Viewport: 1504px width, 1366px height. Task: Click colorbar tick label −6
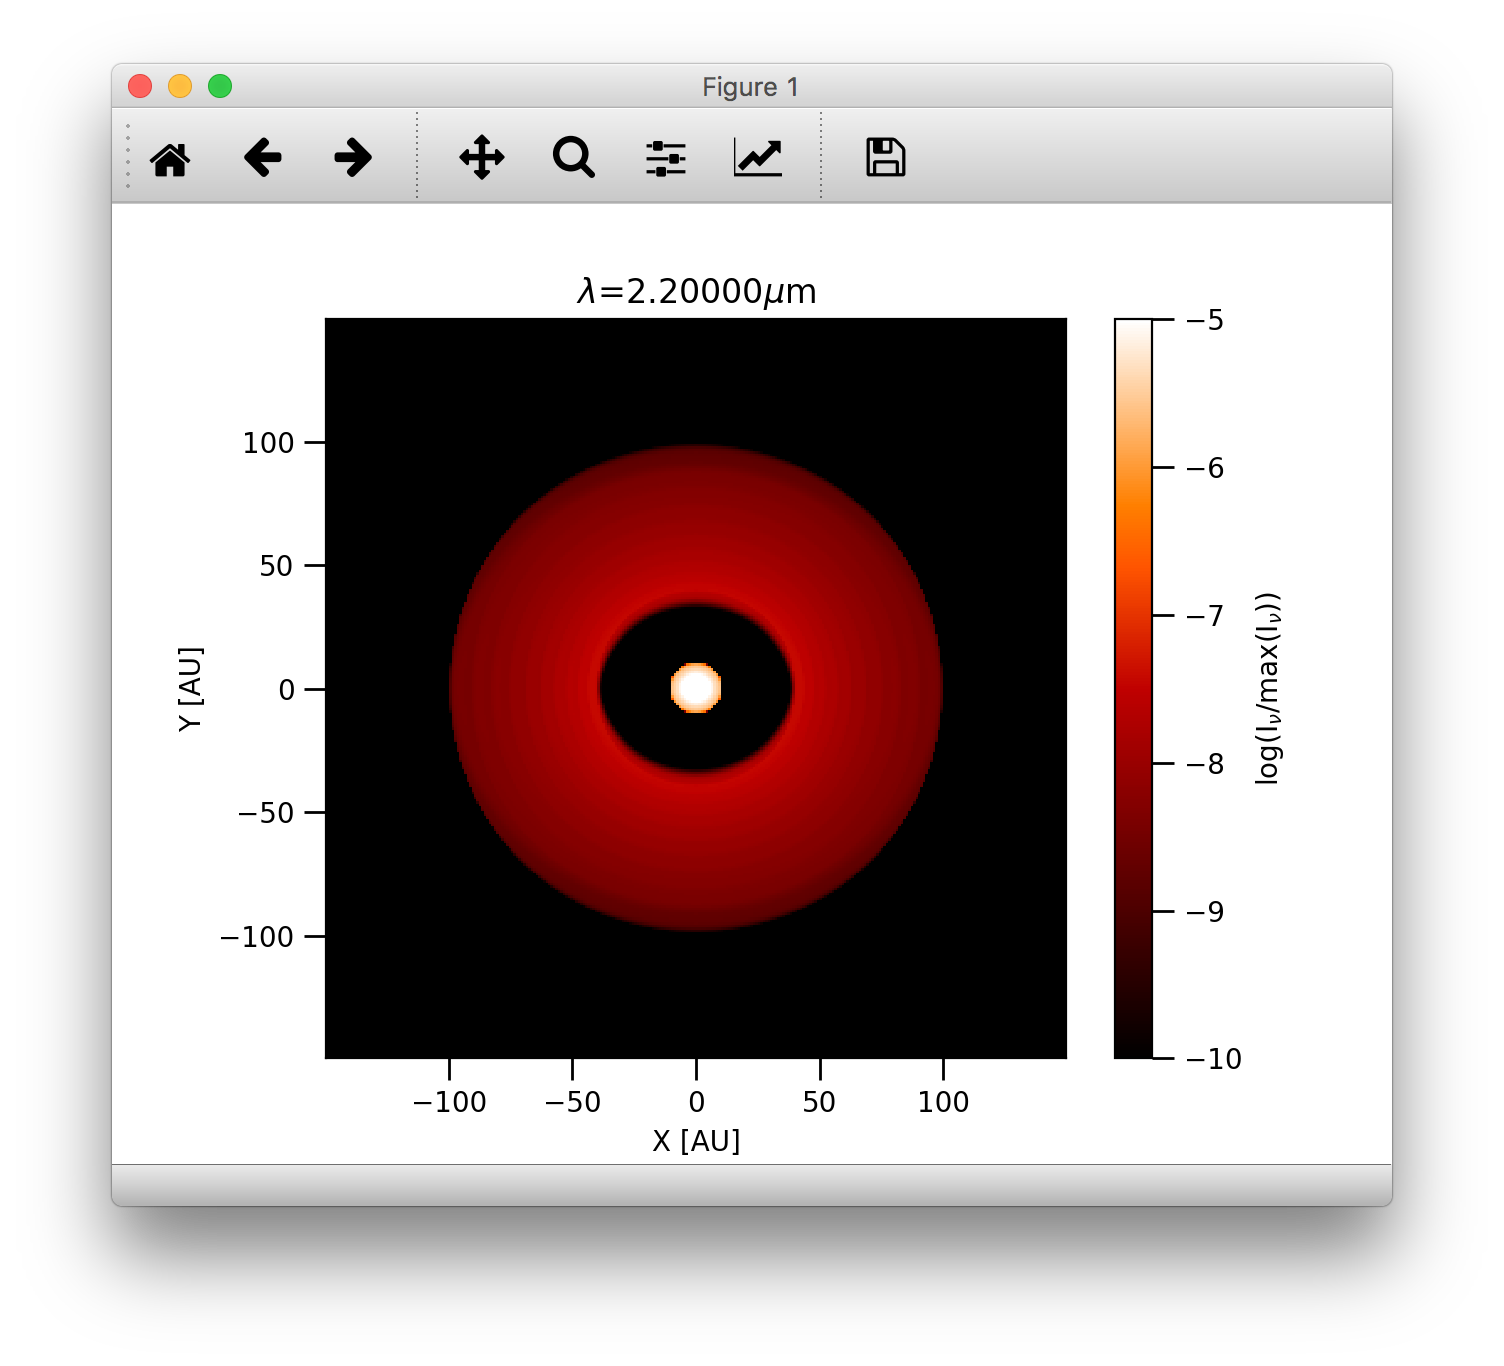1205,468
